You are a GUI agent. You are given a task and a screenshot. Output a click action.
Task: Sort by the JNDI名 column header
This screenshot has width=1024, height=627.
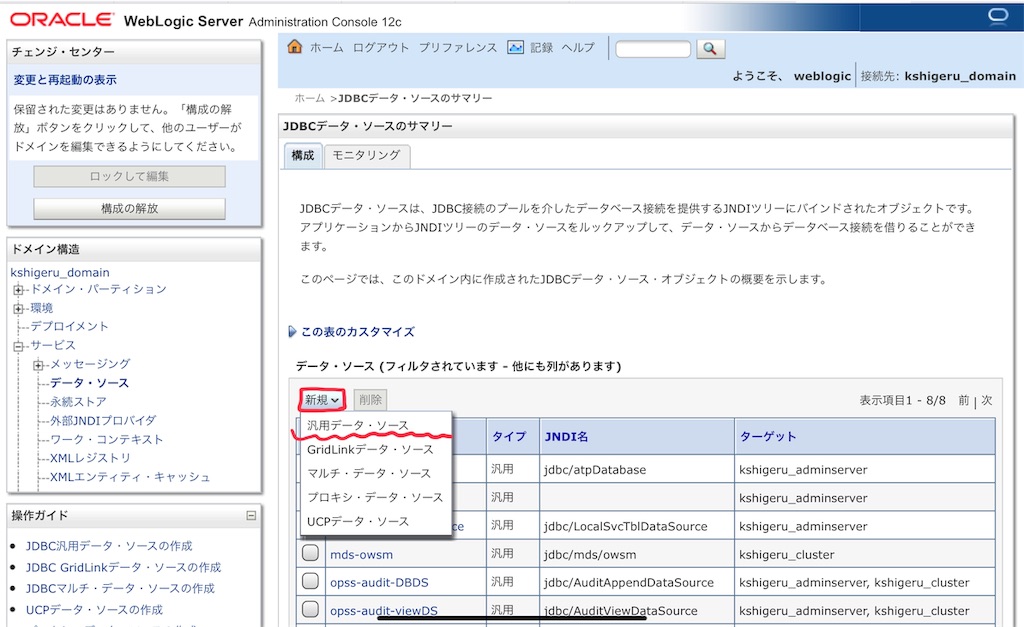point(566,436)
